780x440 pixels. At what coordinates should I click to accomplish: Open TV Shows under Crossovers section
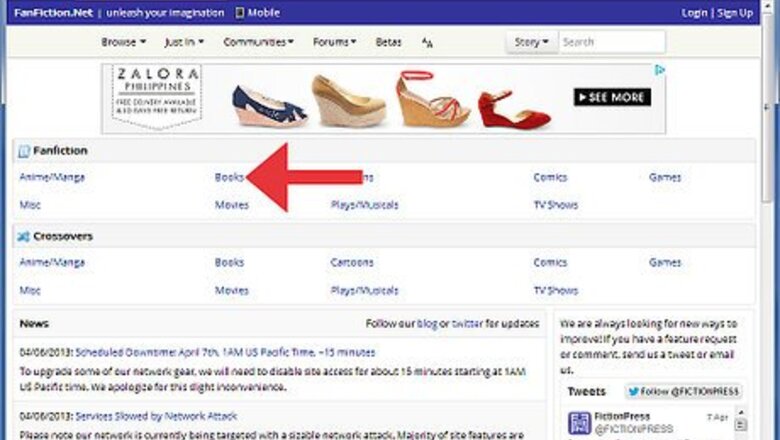pos(555,290)
